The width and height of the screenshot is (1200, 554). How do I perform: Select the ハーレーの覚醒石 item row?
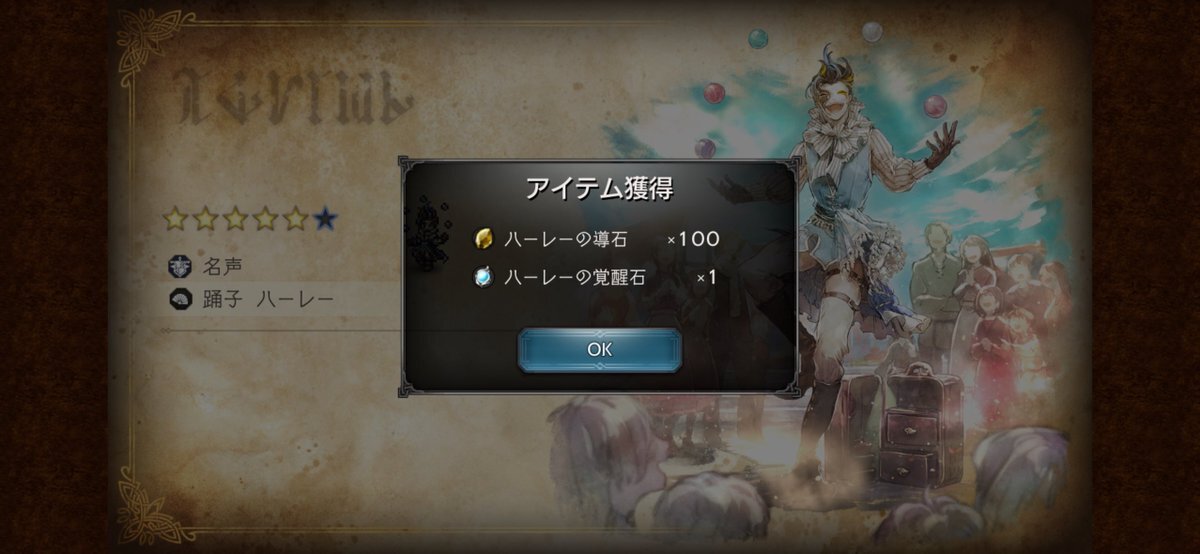(597, 278)
